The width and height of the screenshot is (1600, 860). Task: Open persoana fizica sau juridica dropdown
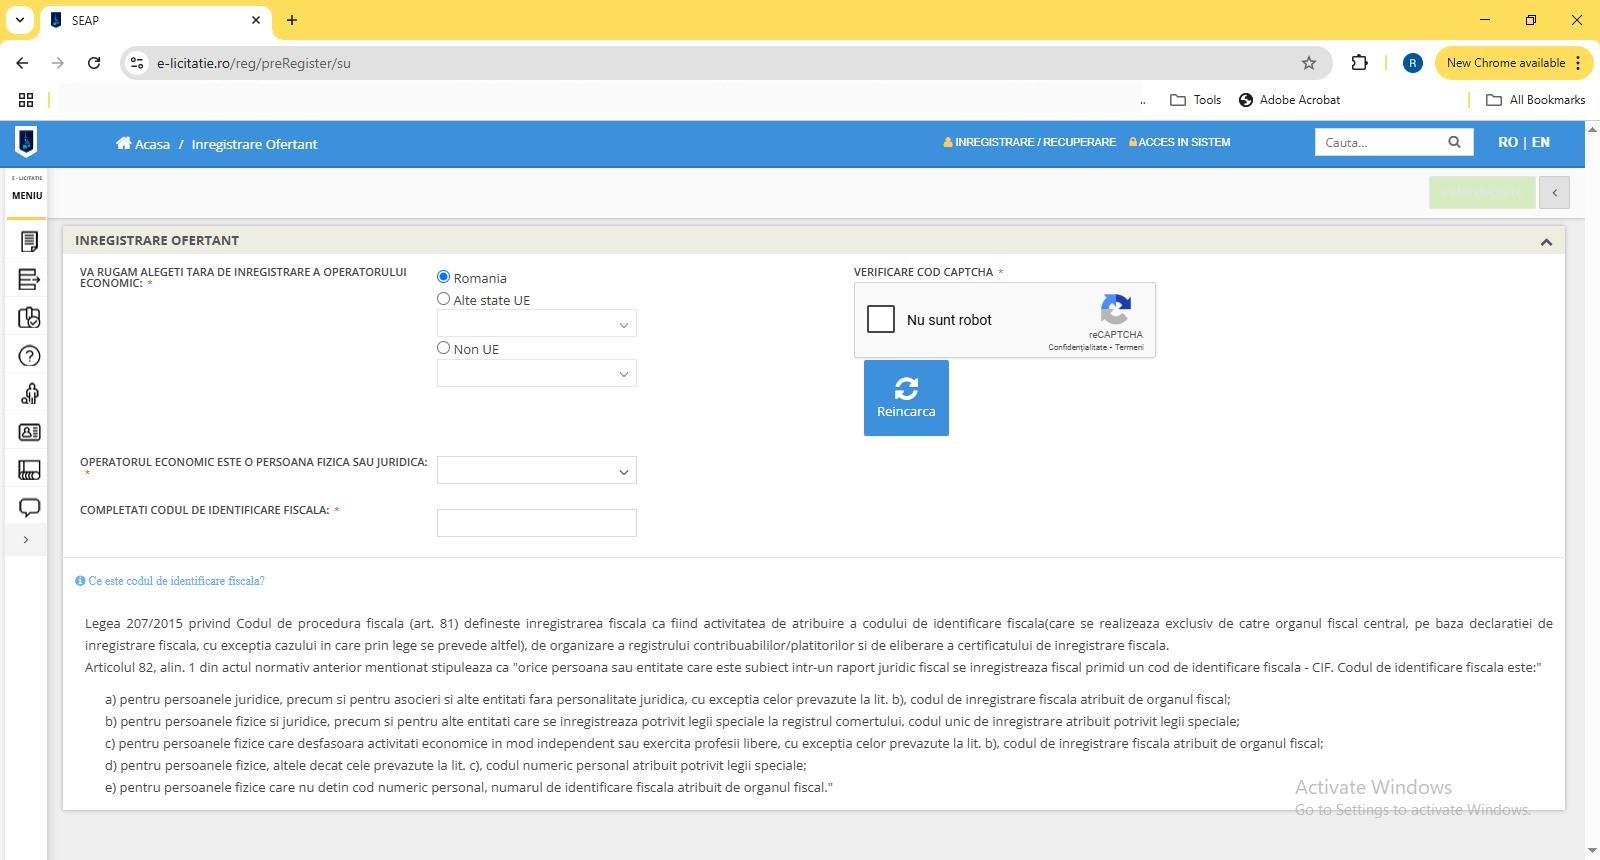(536, 471)
